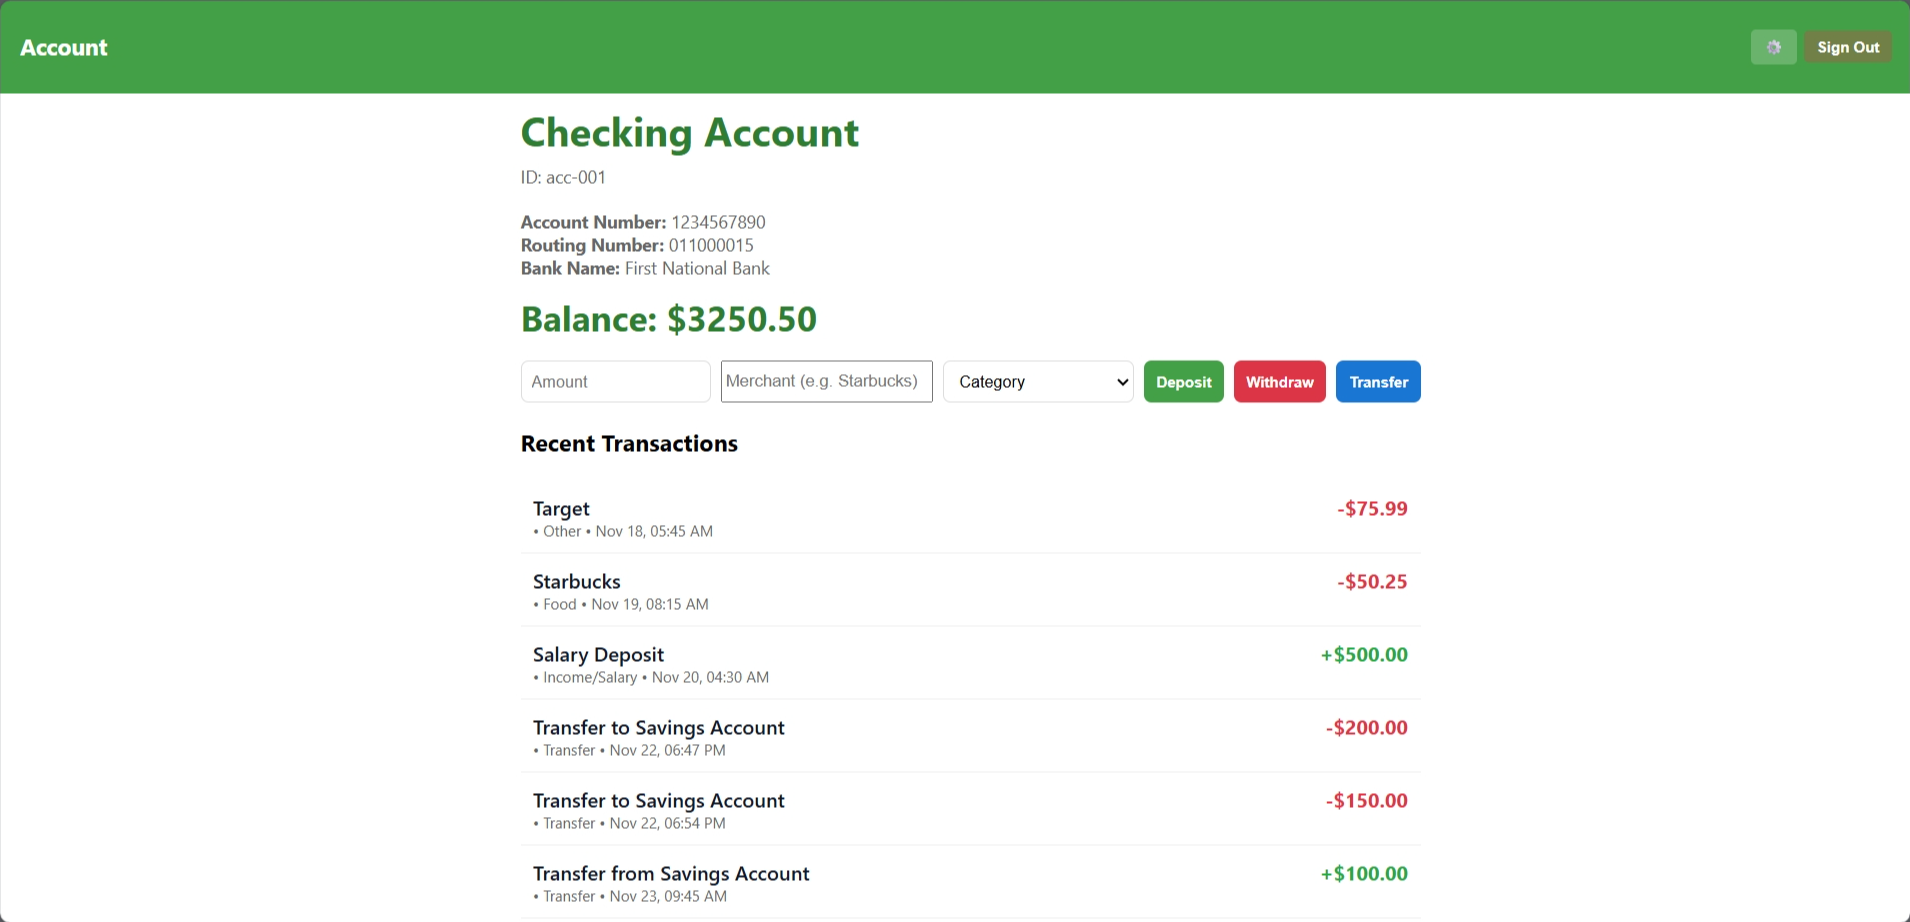Image resolution: width=1910 pixels, height=922 pixels.
Task: Click the Balance amount text
Action: click(x=668, y=318)
